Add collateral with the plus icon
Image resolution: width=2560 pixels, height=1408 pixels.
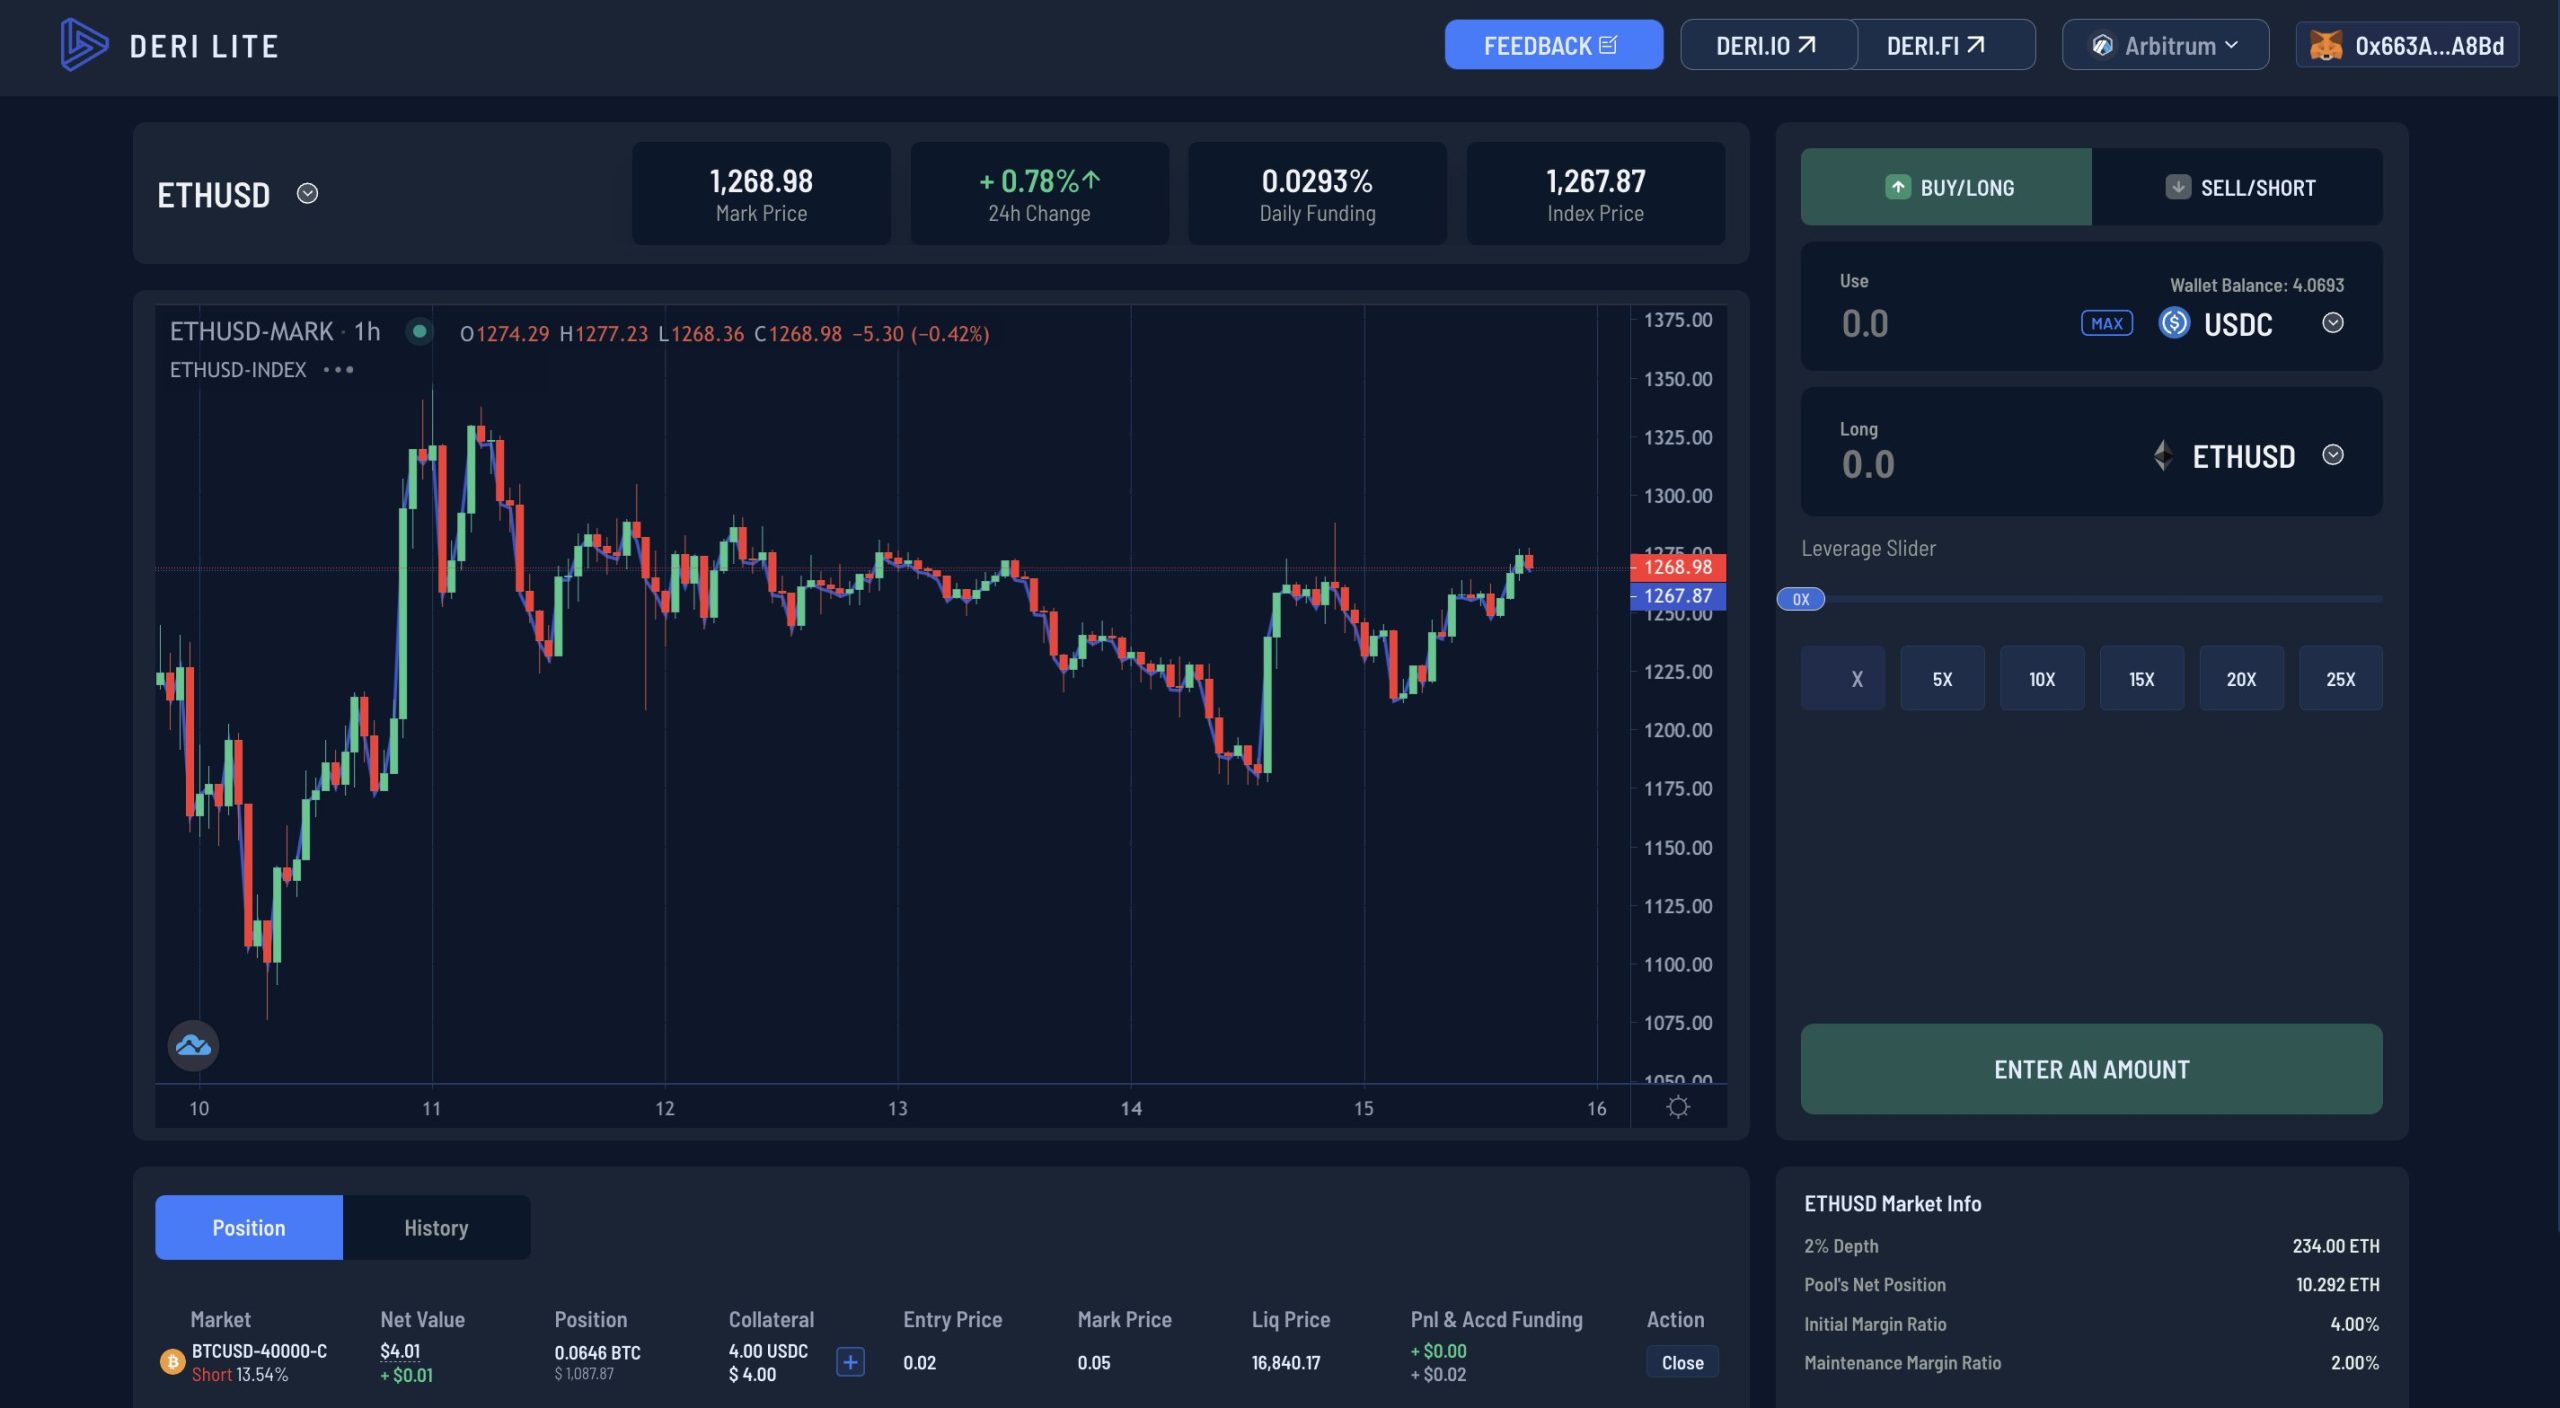coord(850,1361)
